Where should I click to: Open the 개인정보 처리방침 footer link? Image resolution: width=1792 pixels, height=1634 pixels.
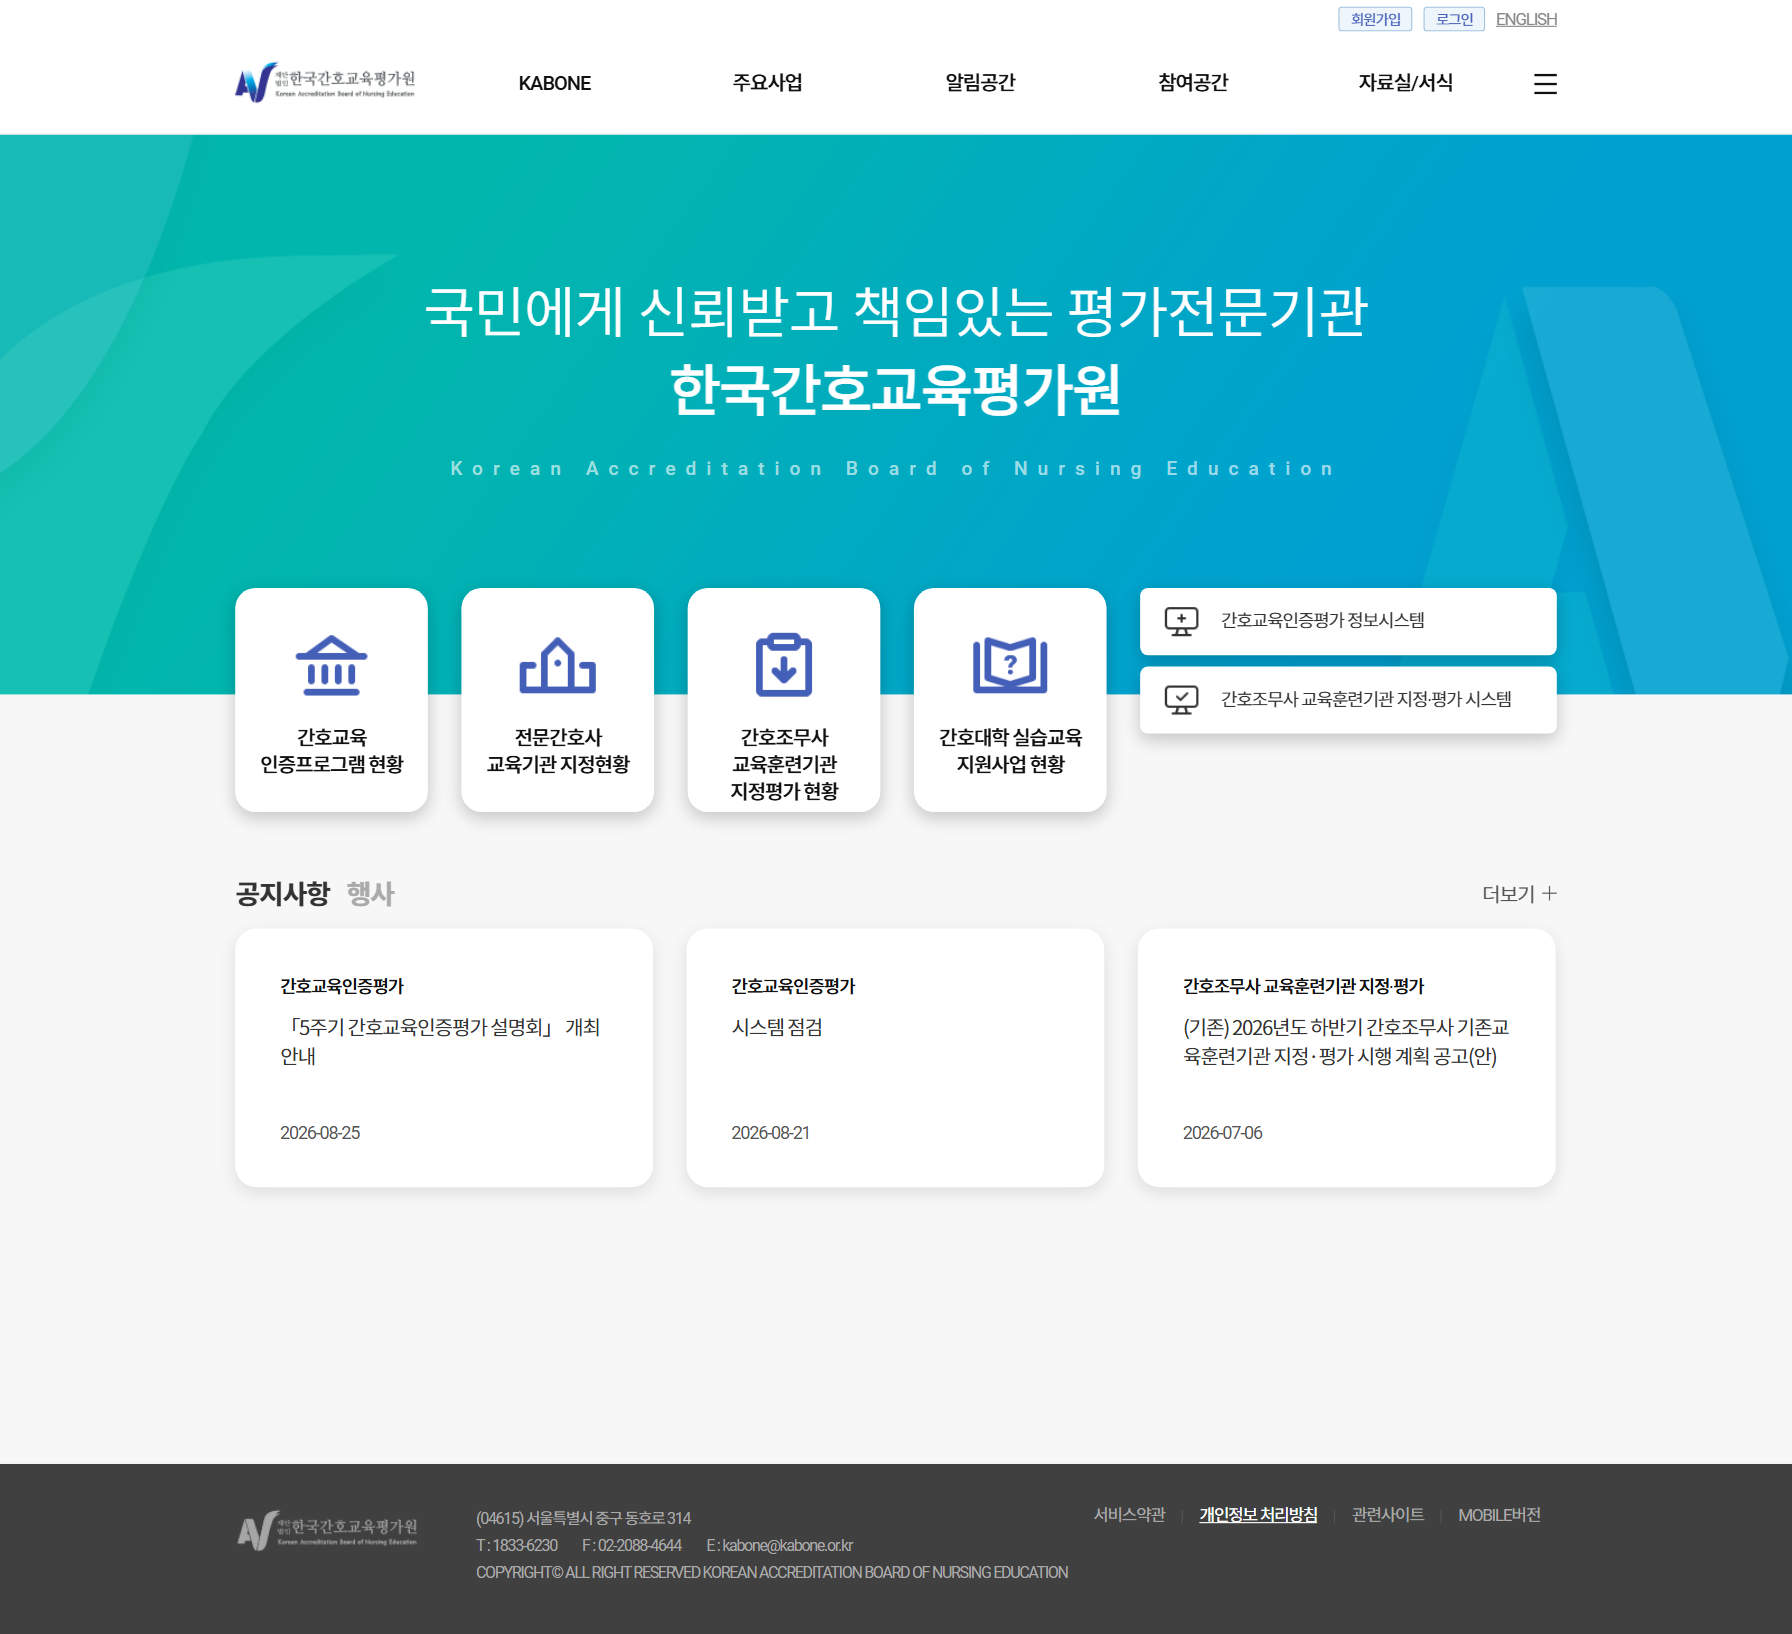[x=1258, y=1515]
